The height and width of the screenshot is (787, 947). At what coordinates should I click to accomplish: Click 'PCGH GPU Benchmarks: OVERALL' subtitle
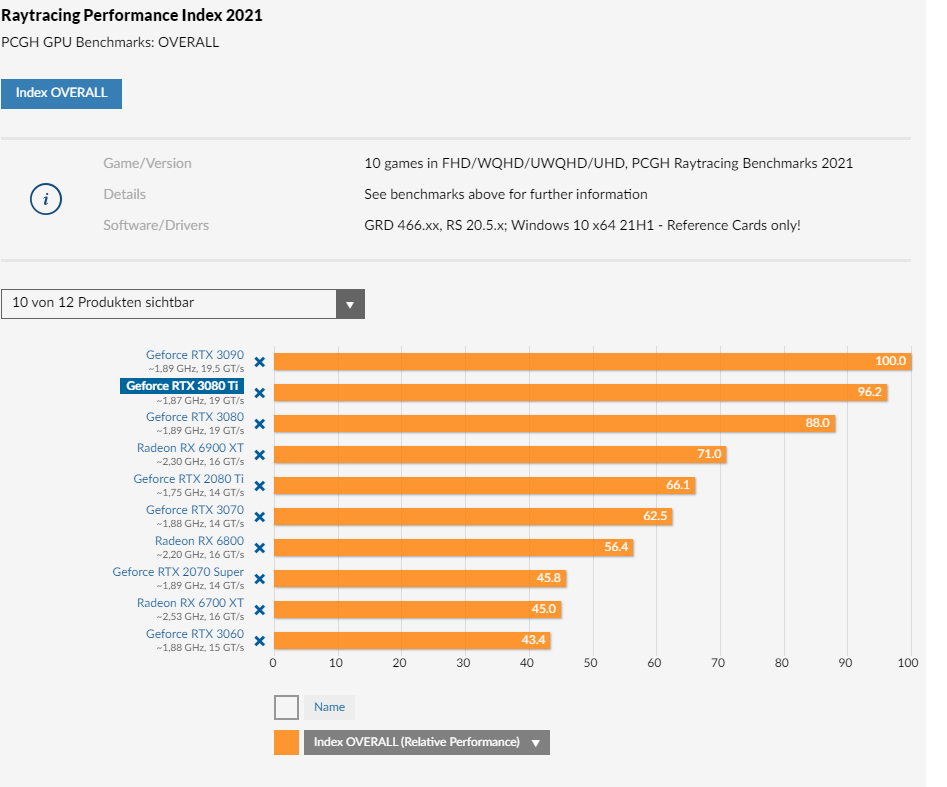110,42
